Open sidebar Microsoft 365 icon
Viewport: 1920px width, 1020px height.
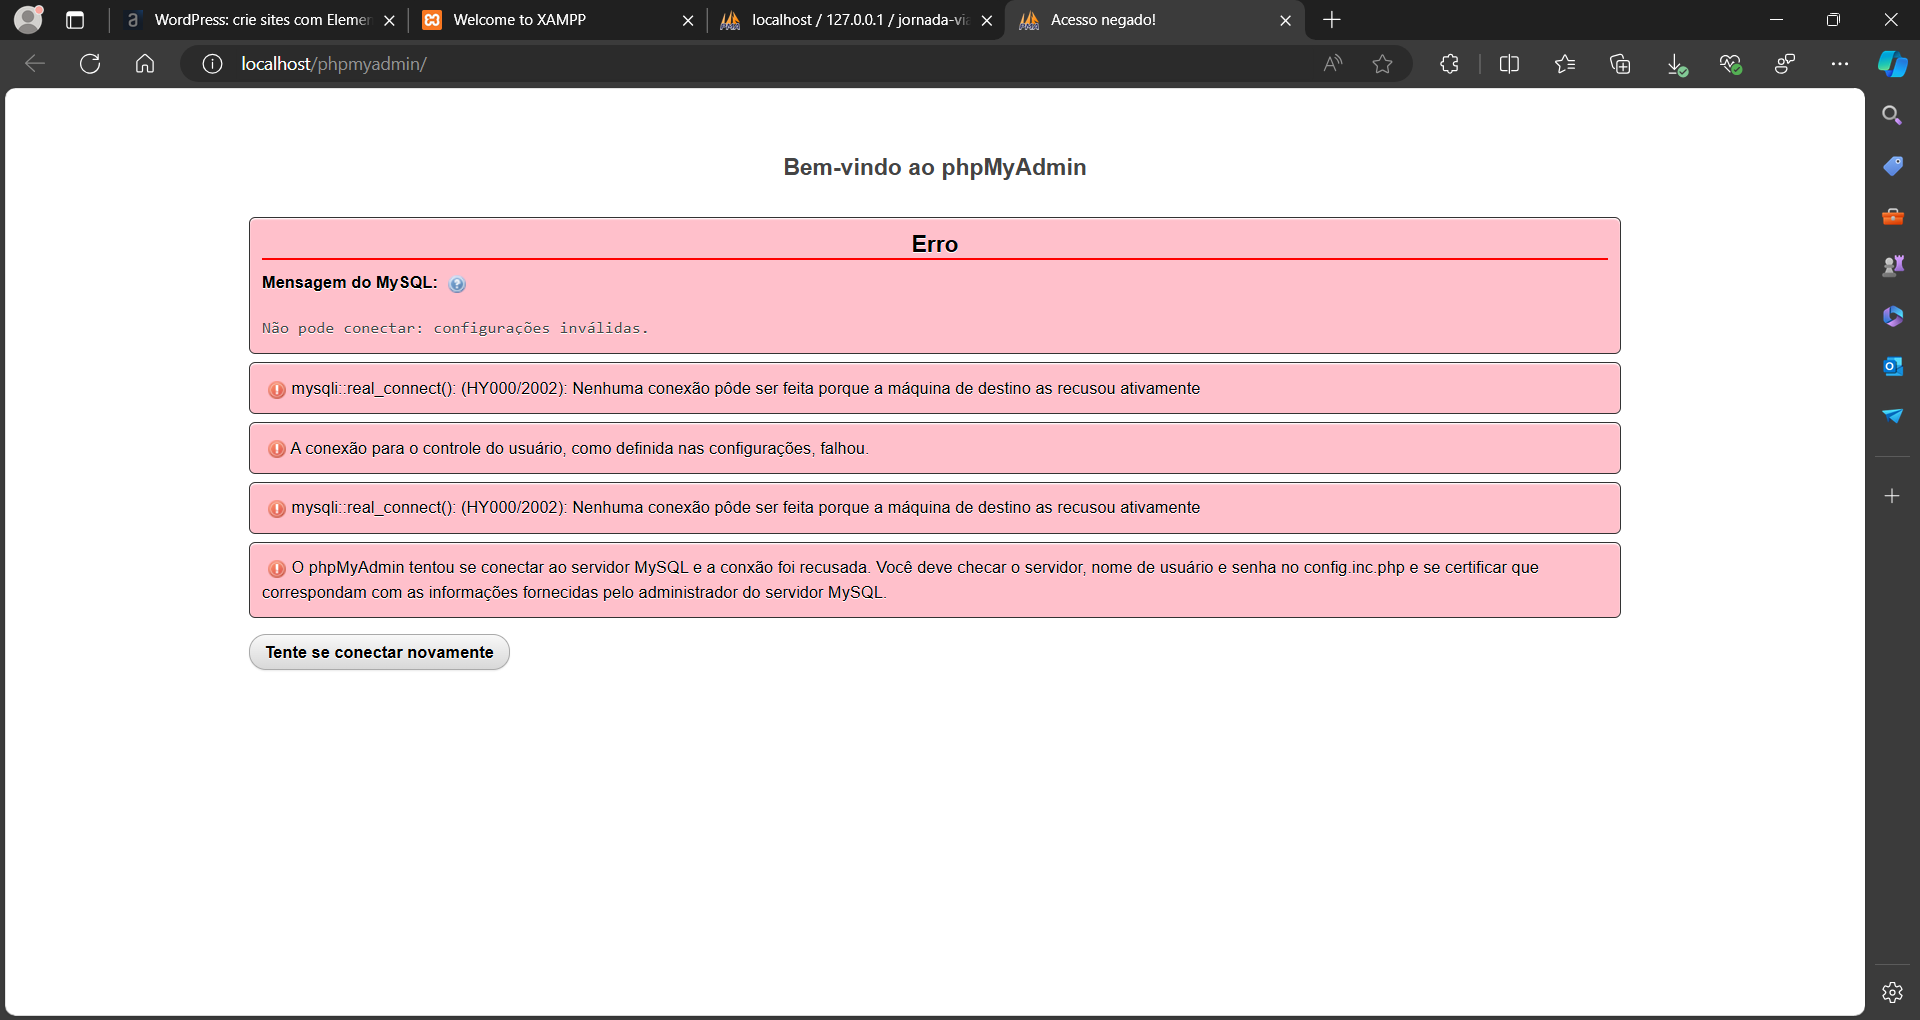[1892, 316]
